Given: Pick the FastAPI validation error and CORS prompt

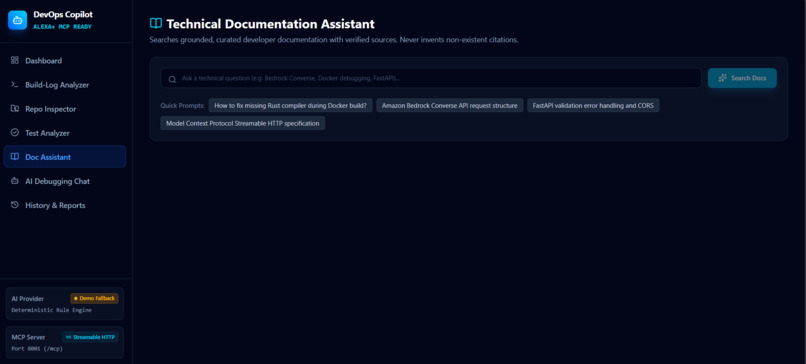Looking at the screenshot, I should (593, 105).
